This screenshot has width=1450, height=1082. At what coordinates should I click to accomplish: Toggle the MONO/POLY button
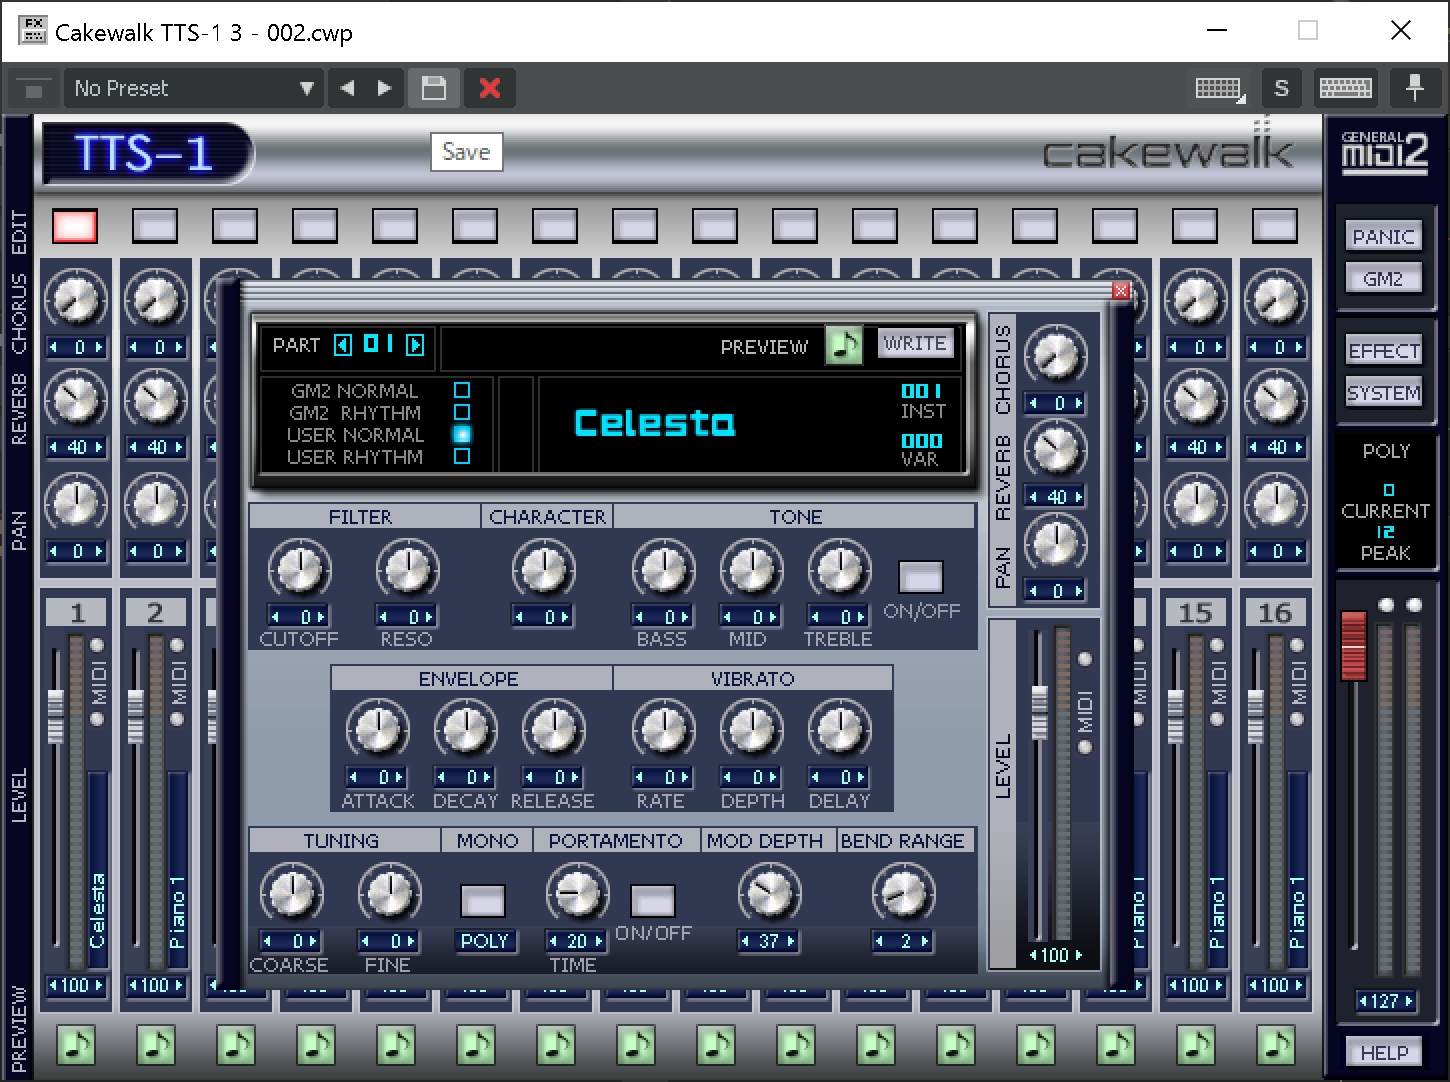(x=483, y=901)
